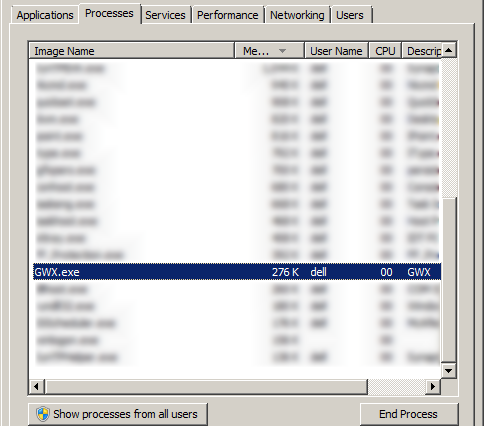Open the Services tab
484x426 pixels.
click(x=165, y=15)
